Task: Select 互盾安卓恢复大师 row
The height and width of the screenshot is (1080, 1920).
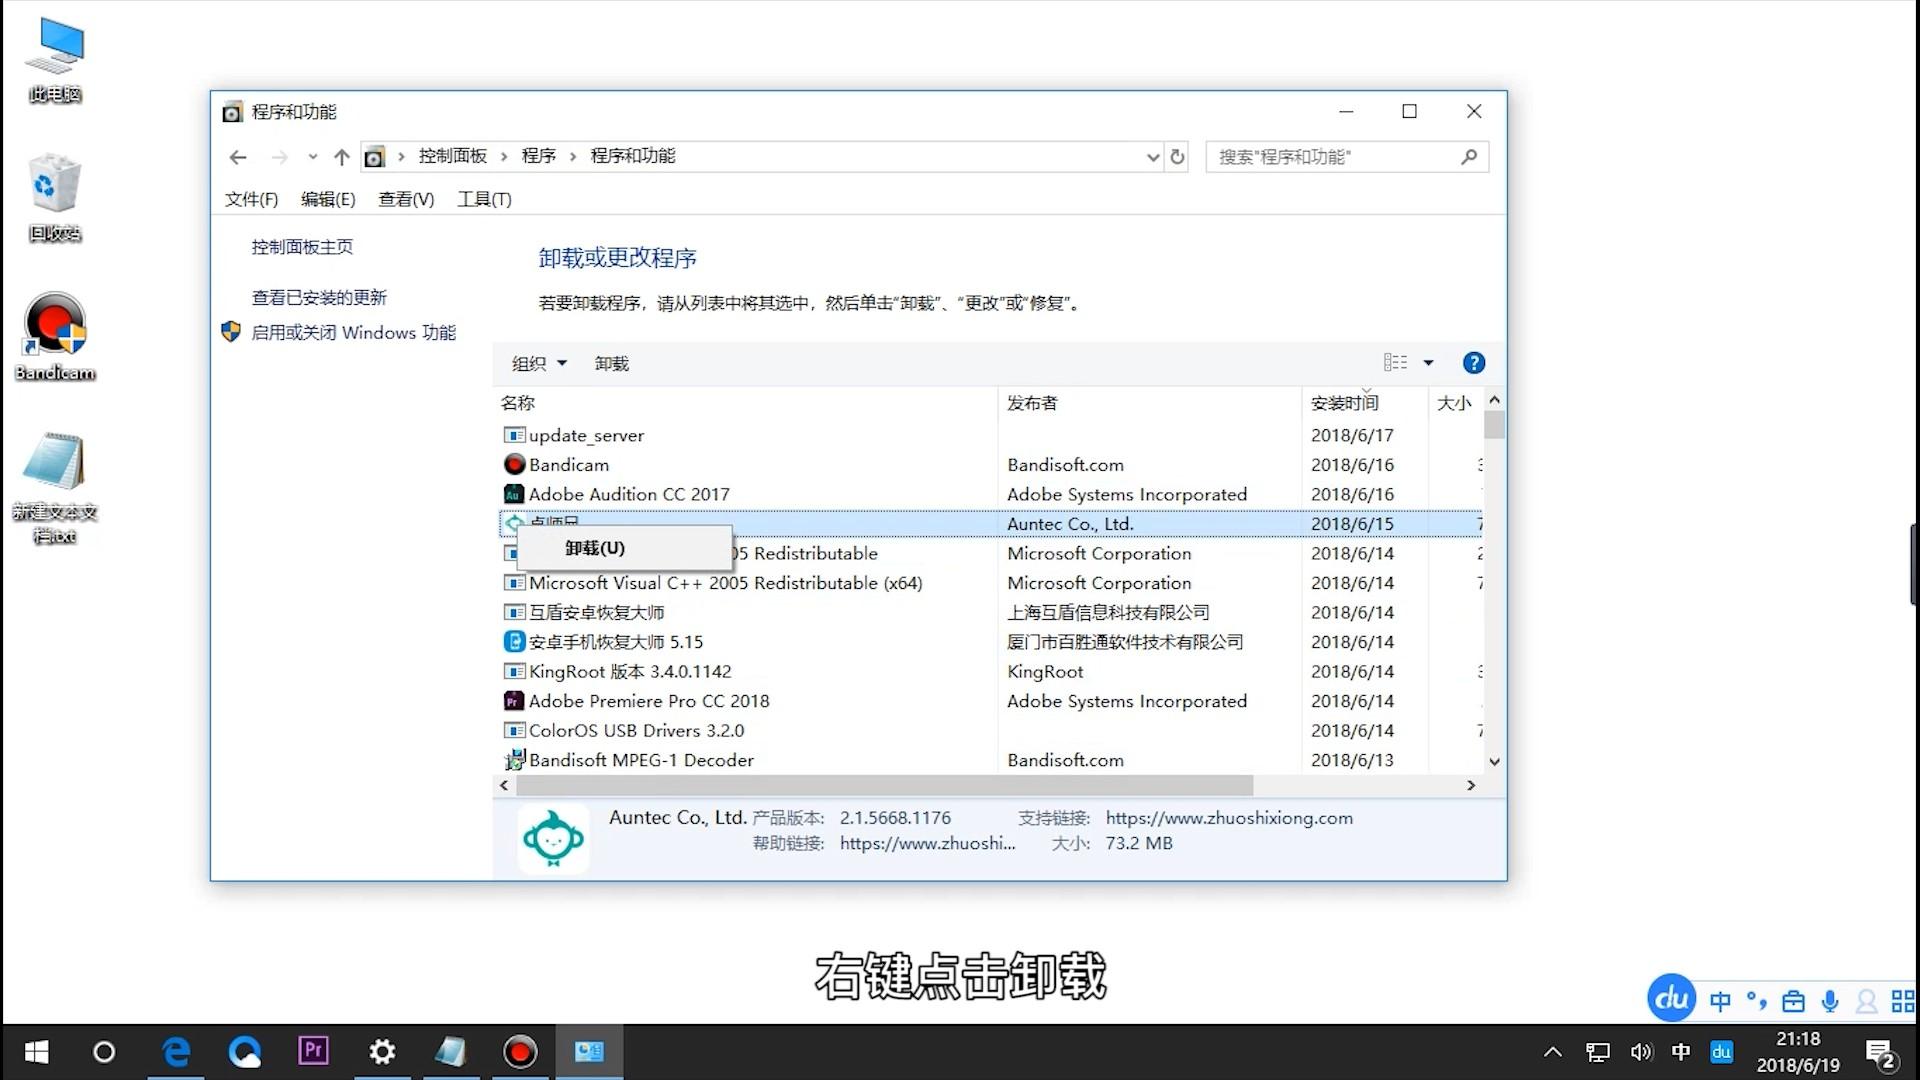Action: pos(990,613)
